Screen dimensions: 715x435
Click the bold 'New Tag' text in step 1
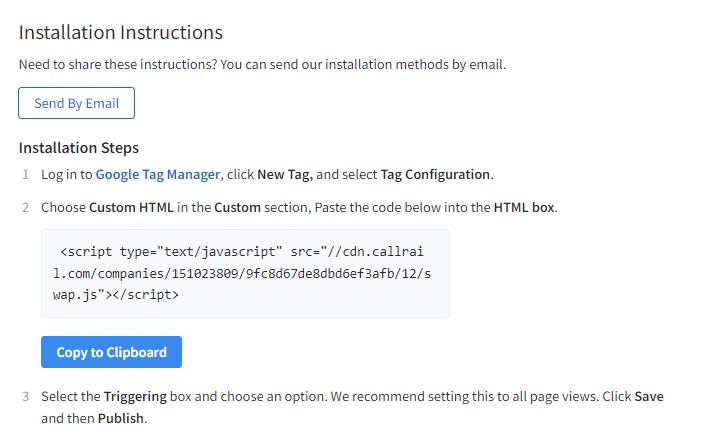284,175
